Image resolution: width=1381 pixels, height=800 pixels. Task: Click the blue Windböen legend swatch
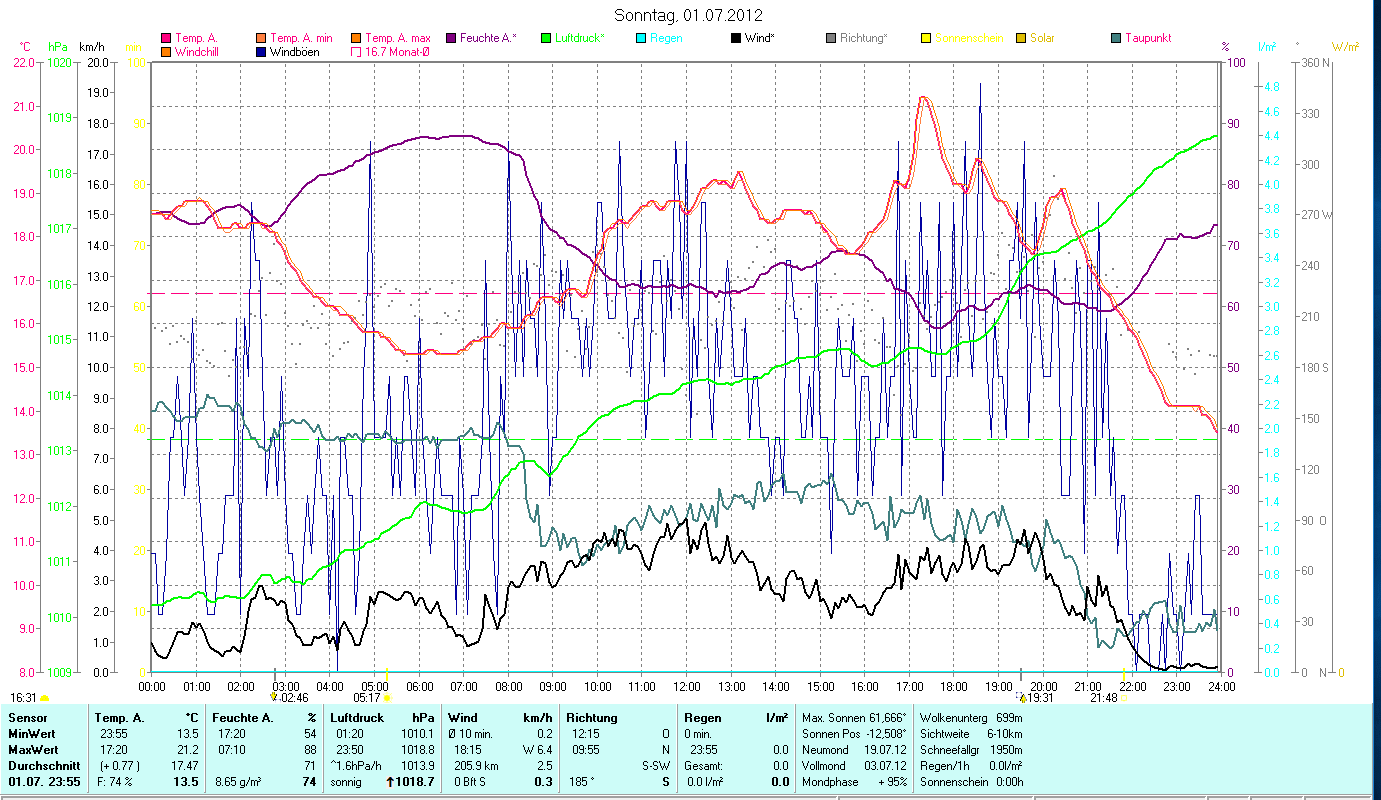tap(262, 52)
